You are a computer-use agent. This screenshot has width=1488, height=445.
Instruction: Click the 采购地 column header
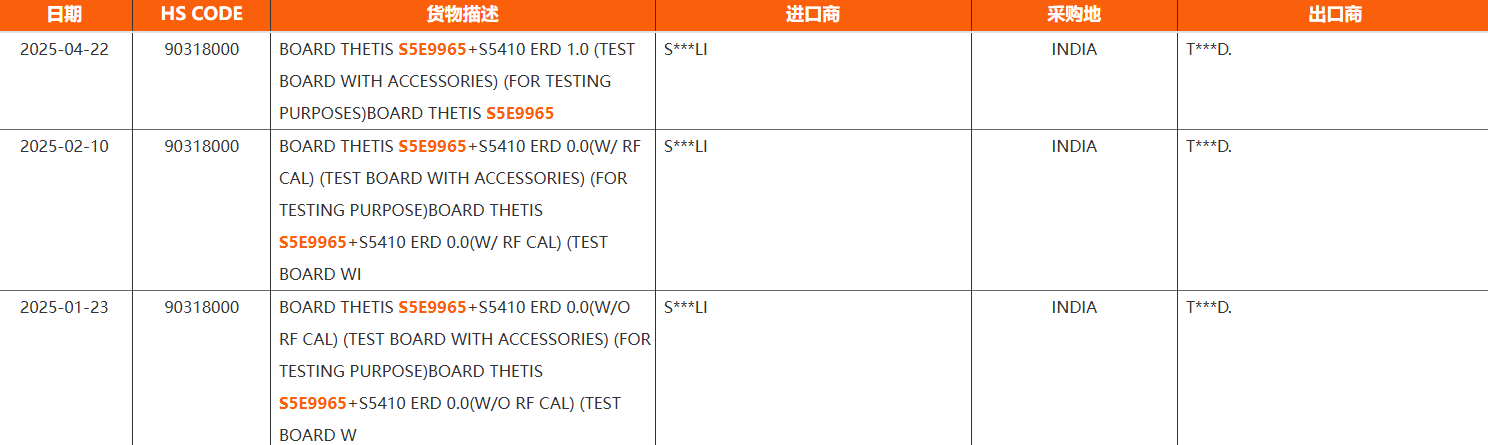1073,15
